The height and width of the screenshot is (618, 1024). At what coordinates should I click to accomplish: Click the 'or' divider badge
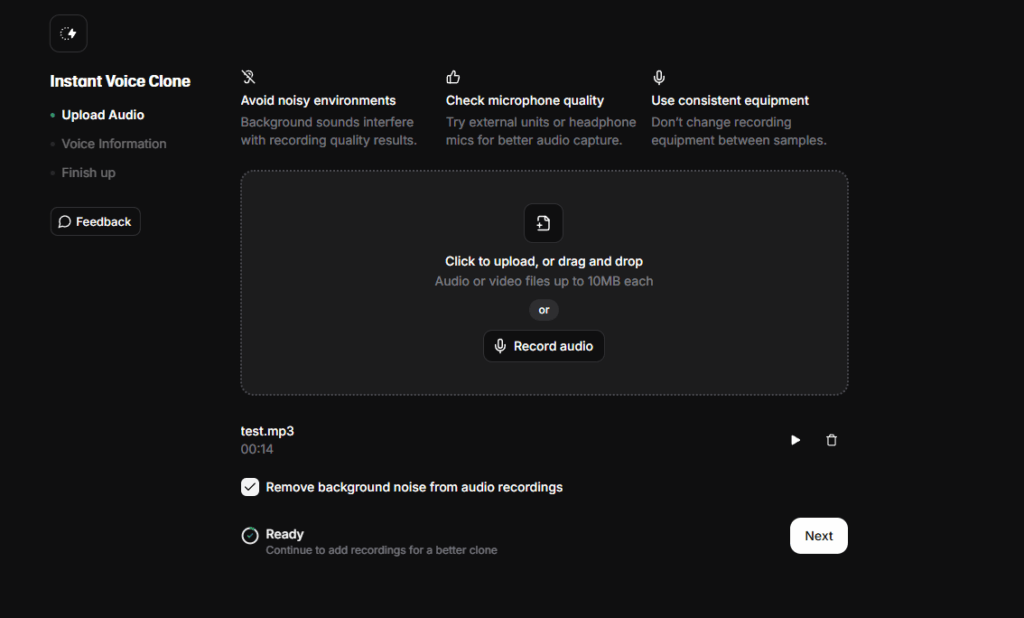pos(543,310)
